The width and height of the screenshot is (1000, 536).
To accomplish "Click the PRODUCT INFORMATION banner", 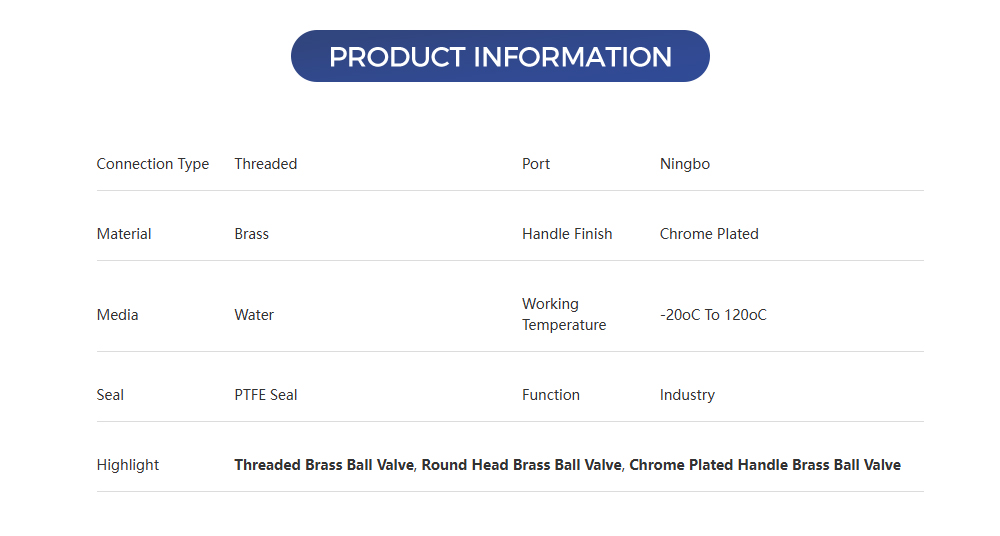I will [500, 56].
